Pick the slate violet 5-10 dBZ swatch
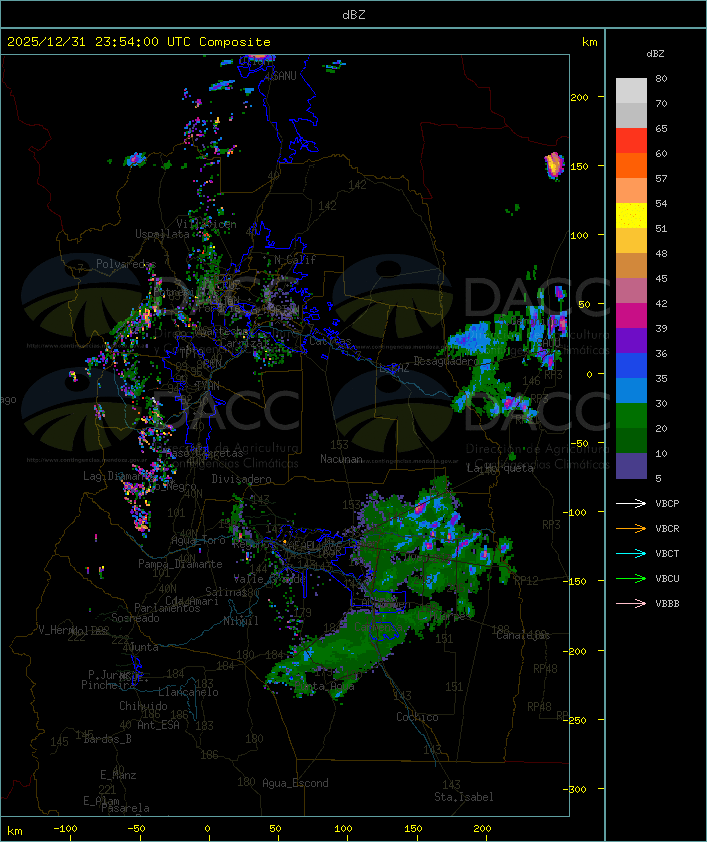Image resolution: width=707 pixels, height=842 pixels. point(631,466)
